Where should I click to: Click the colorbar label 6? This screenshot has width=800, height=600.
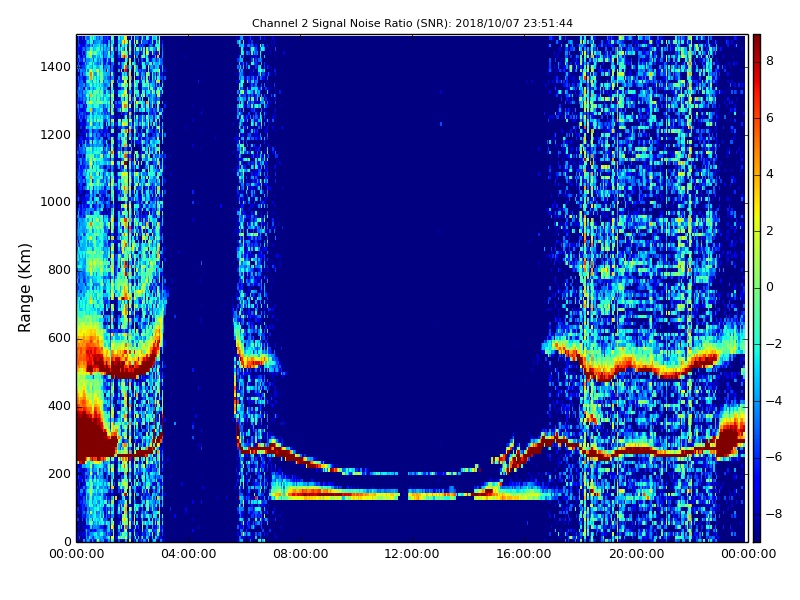click(770, 118)
